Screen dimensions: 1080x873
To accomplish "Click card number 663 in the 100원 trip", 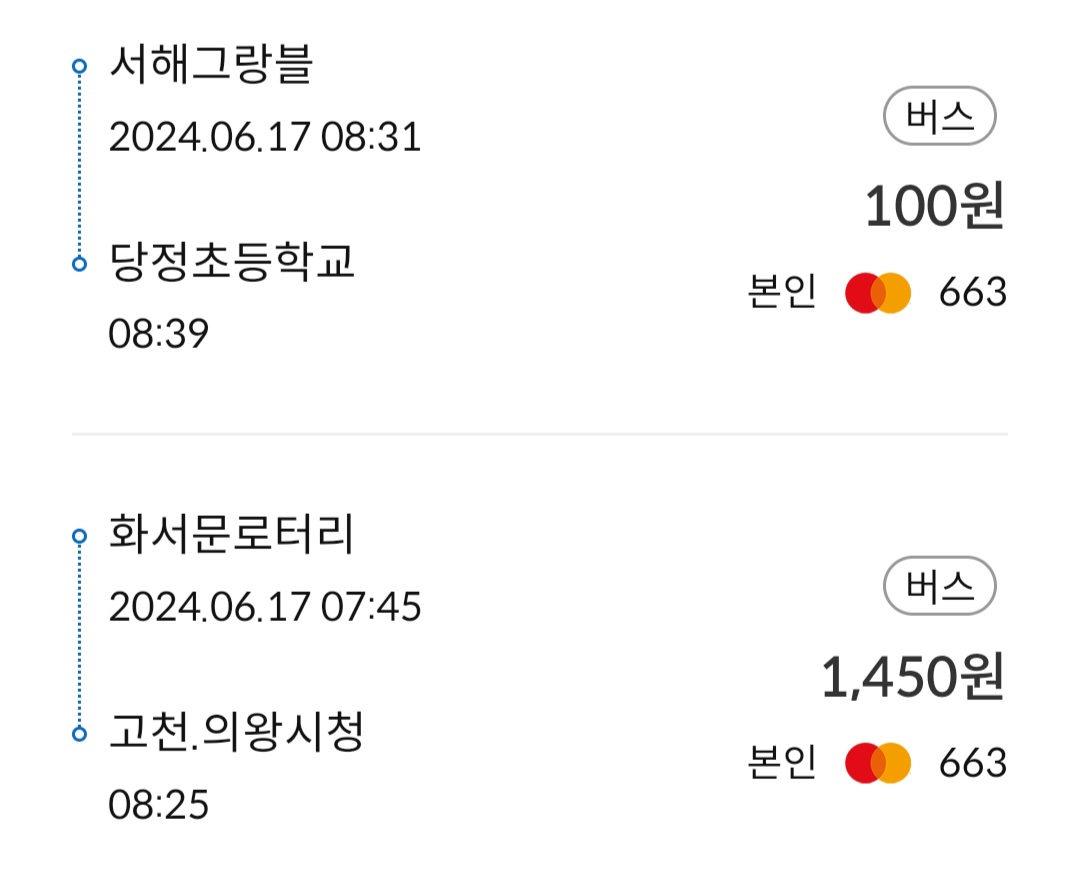I will point(972,293).
